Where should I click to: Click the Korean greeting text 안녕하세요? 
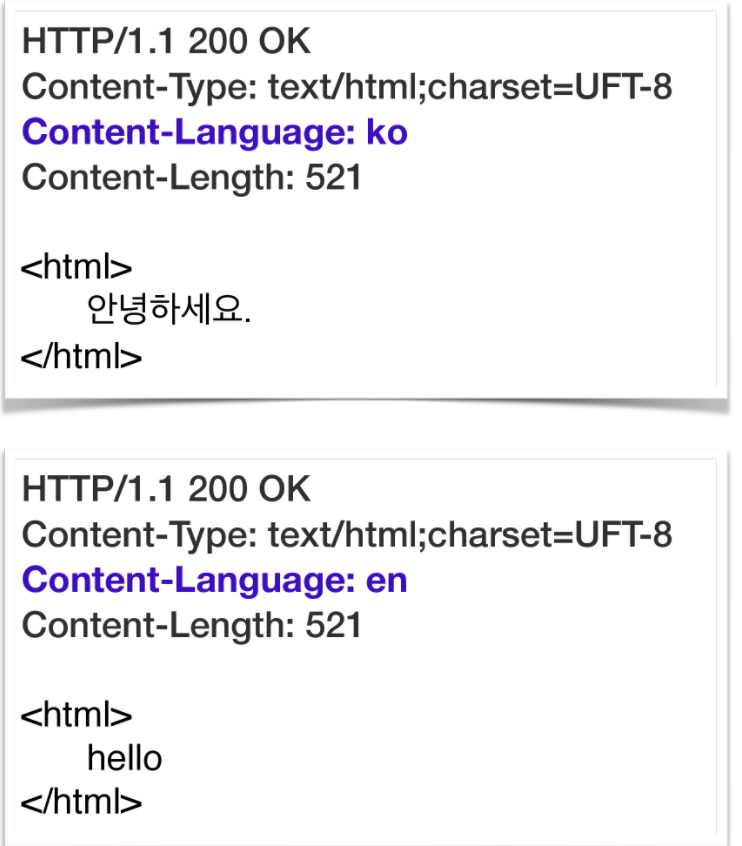click(170, 312)
